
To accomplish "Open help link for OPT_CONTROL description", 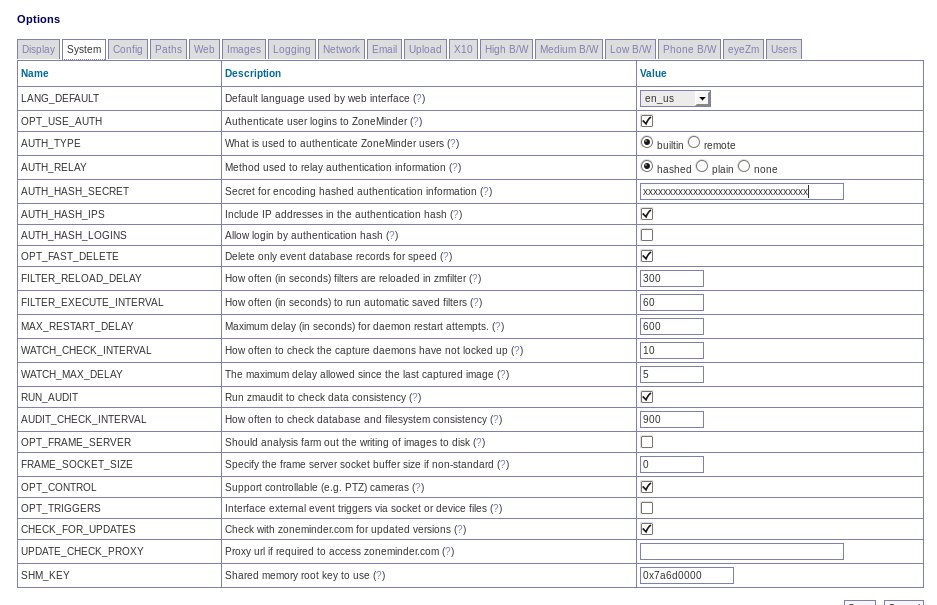I will click(x=418, y=487).
